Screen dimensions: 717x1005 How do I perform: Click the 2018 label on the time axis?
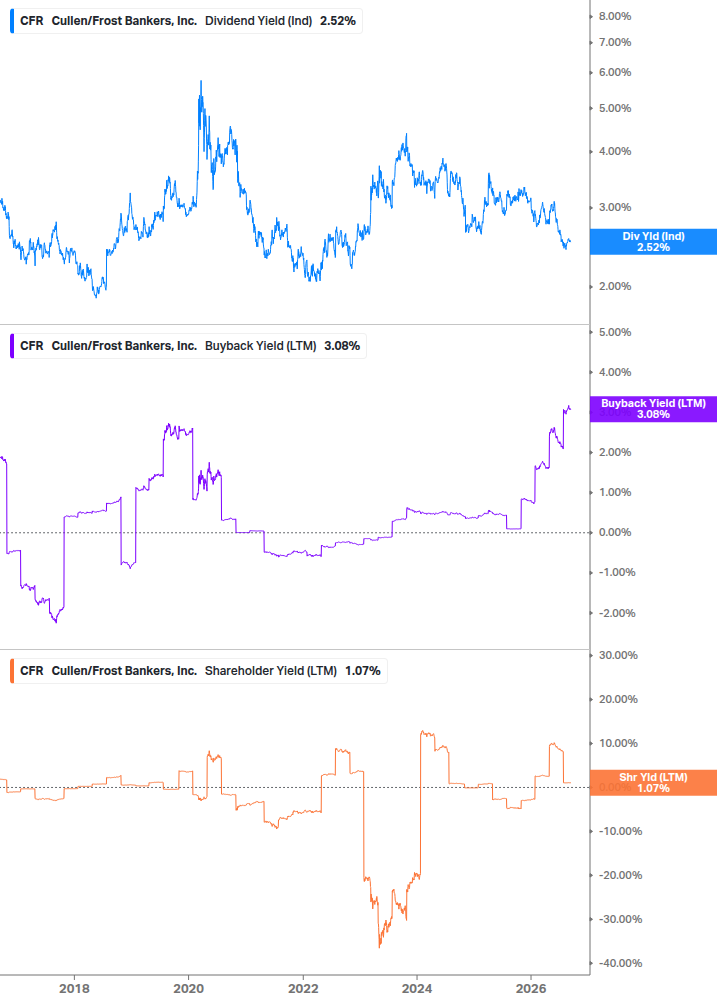tap(74, 988)
